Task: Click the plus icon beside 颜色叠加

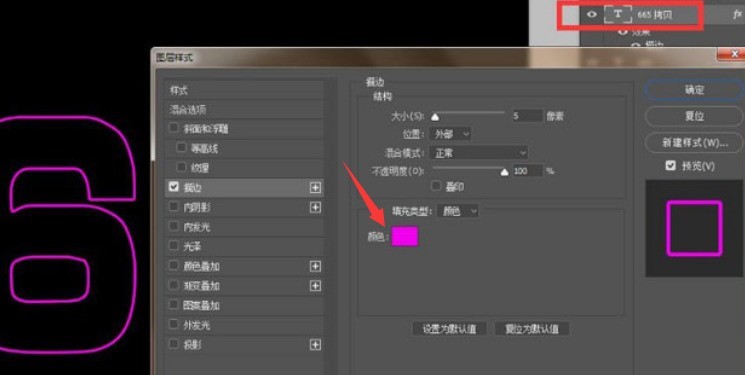Action: [x=315, y=266]
